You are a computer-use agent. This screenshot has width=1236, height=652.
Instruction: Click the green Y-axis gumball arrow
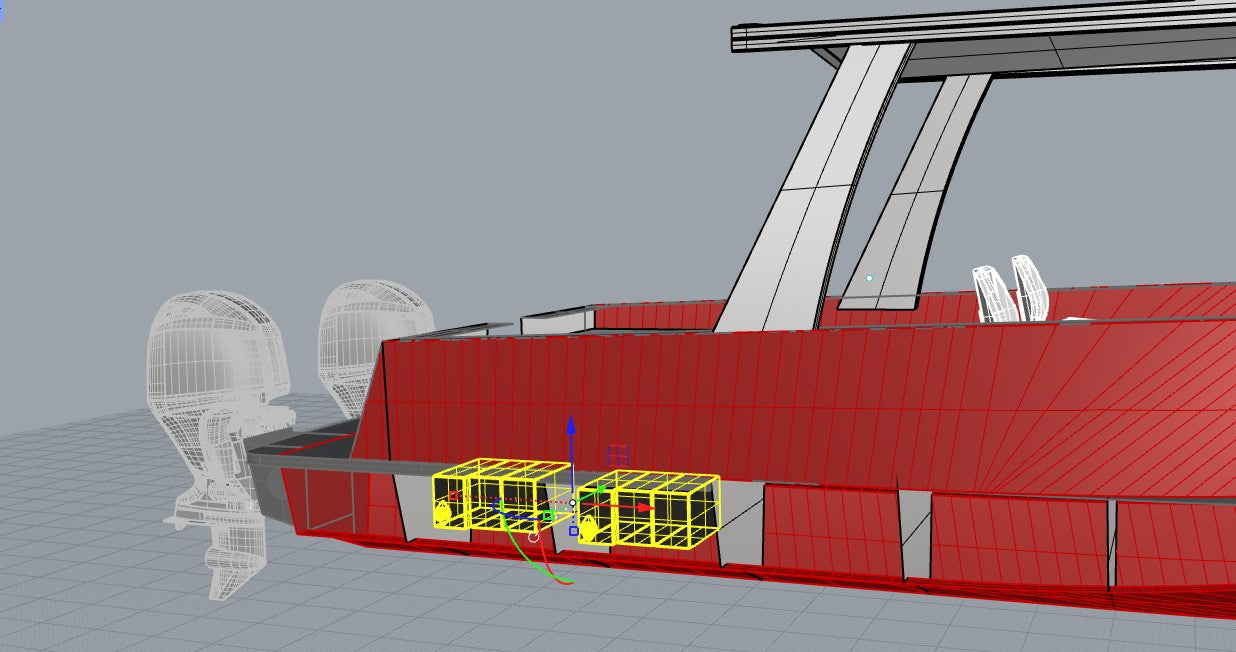[602, 489]
